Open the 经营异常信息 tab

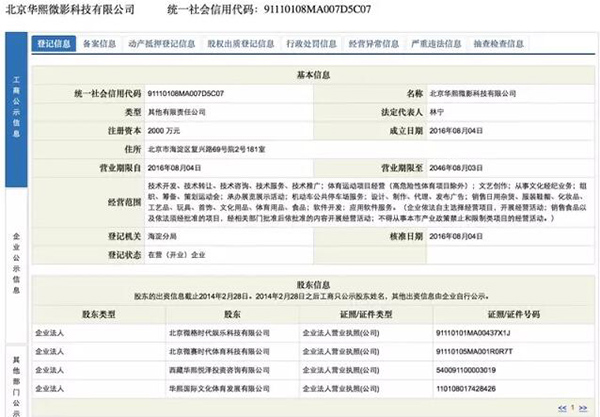[x=374, y=44]
